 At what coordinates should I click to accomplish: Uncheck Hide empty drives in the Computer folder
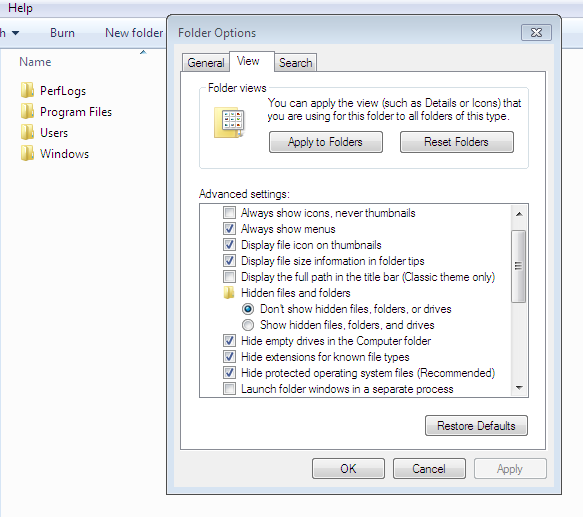pyautogui.click(x=229, y=341)
